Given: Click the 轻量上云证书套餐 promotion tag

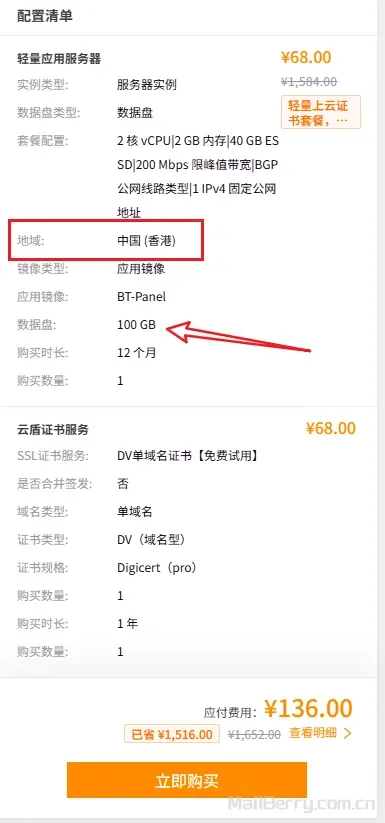Looking at the screenshot, I should [321, 112].
